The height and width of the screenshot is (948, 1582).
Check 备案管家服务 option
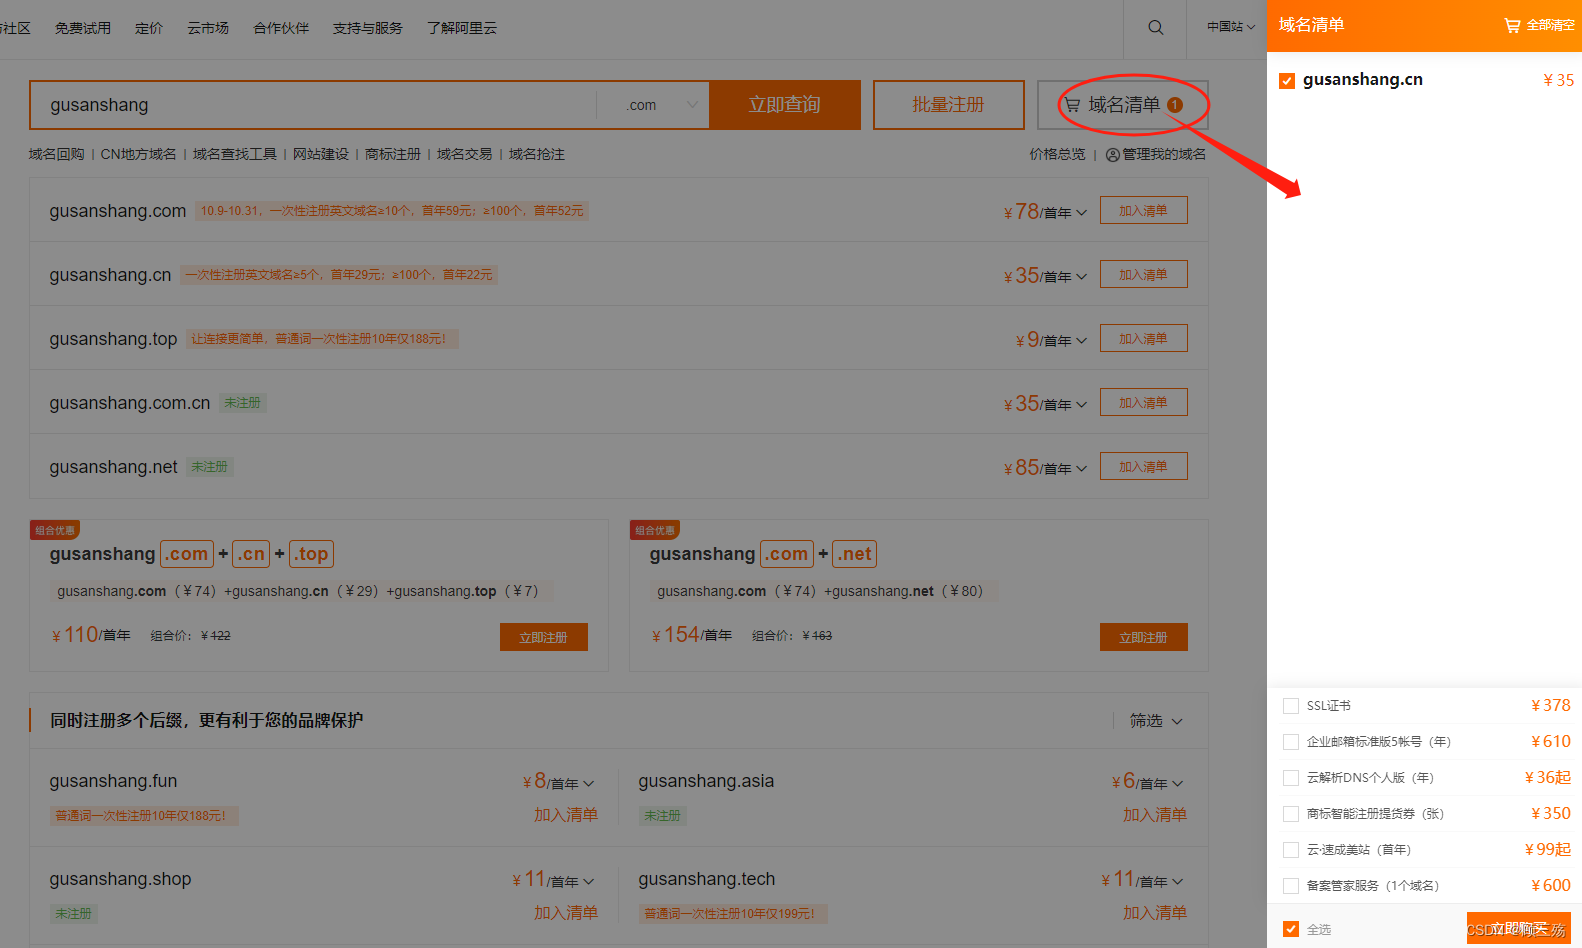tap(1291, 886)
